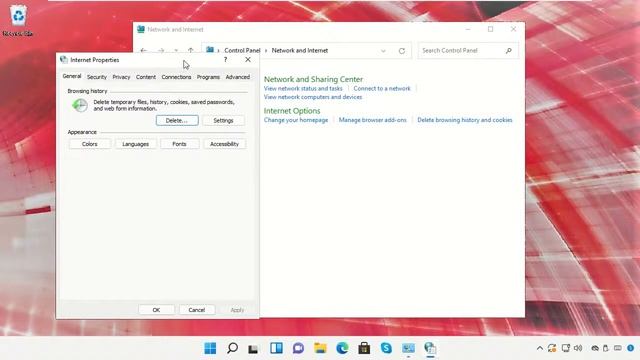
Task: Switch to the Security tab
Action: (97, 77)
